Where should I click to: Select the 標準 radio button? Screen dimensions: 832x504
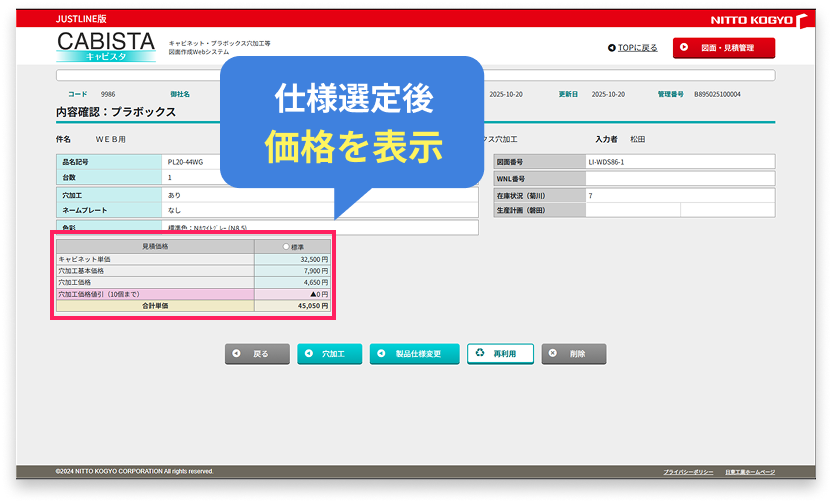[x=286, y=247]
